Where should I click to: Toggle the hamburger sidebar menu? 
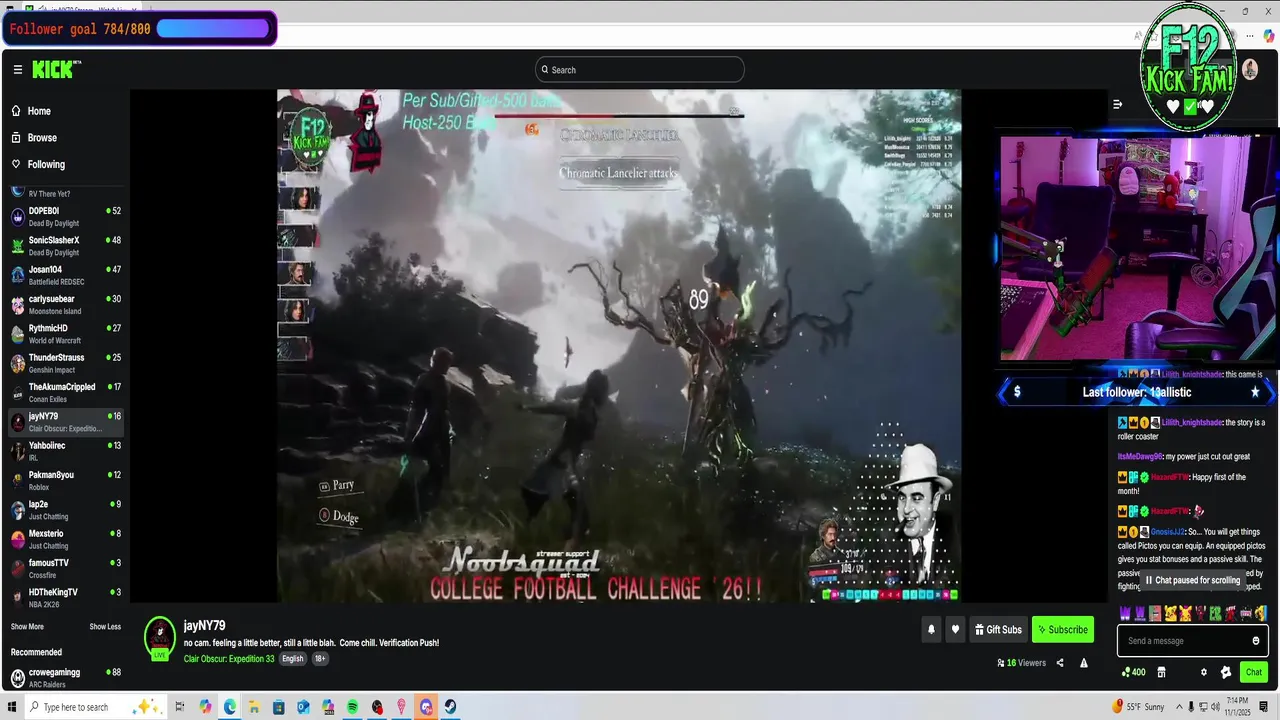17,70
